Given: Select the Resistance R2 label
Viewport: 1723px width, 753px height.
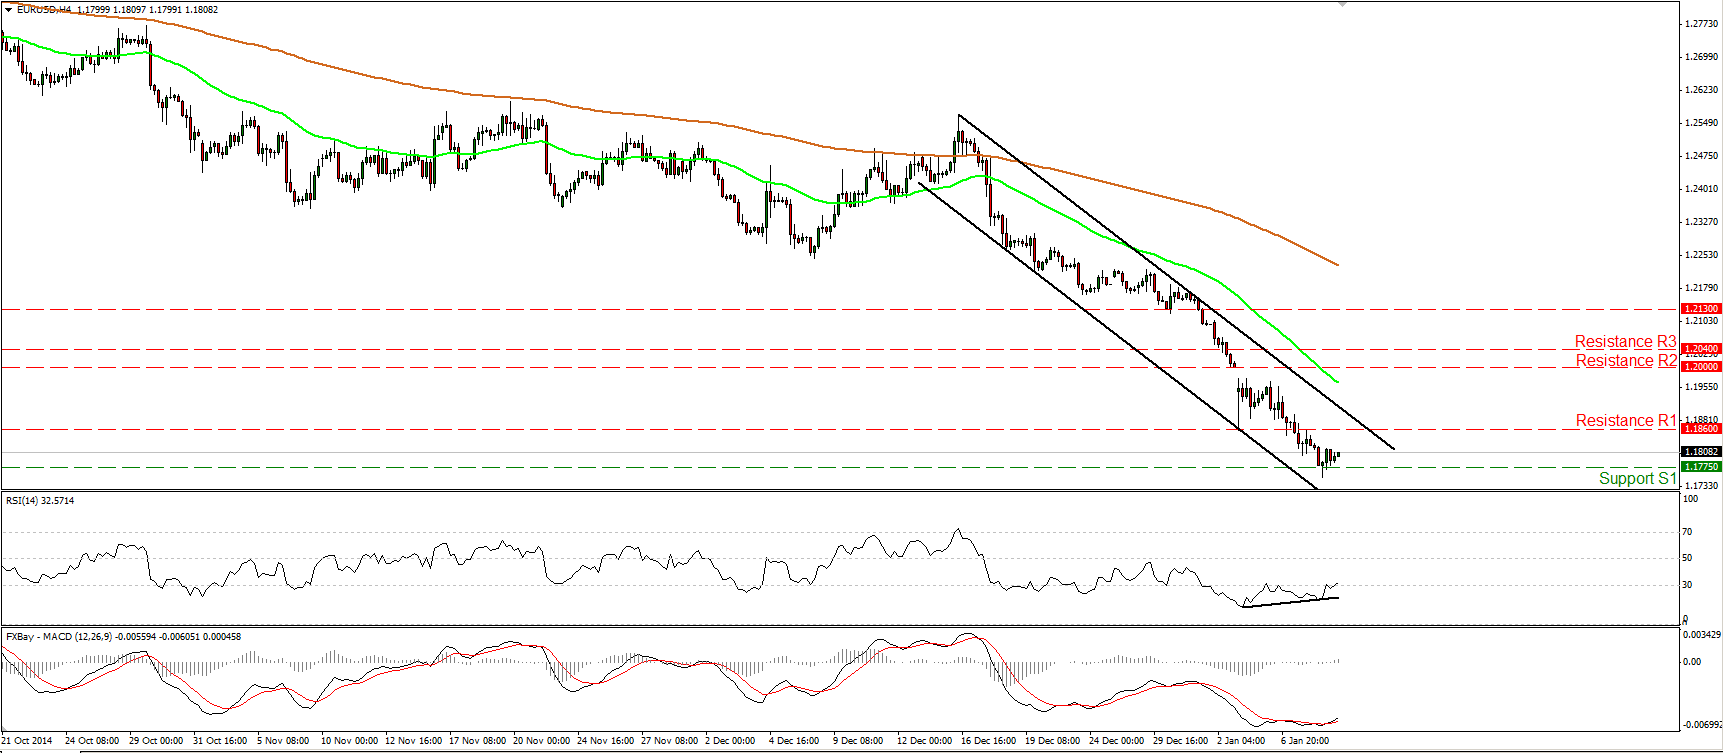Looking at the screenshot, I should tap(1626, 361).
